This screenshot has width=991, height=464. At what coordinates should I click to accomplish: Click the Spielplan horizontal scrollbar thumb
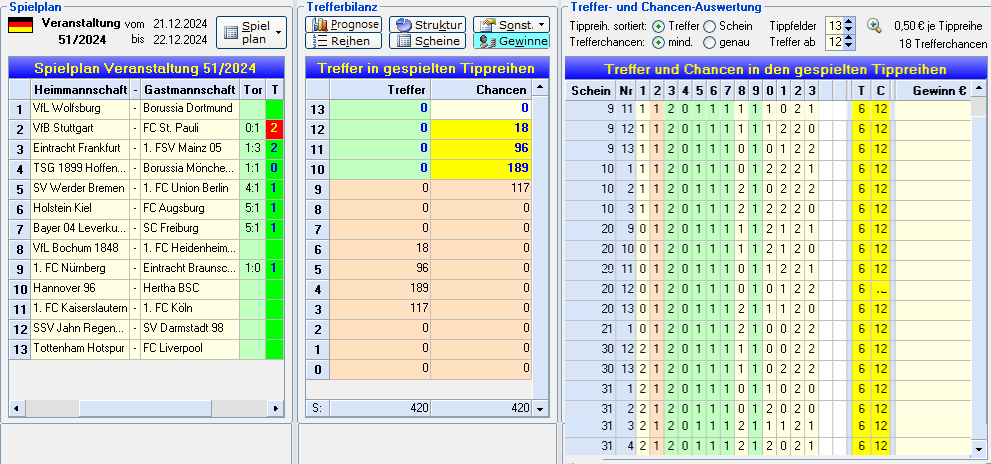click(x=145, y=409)
